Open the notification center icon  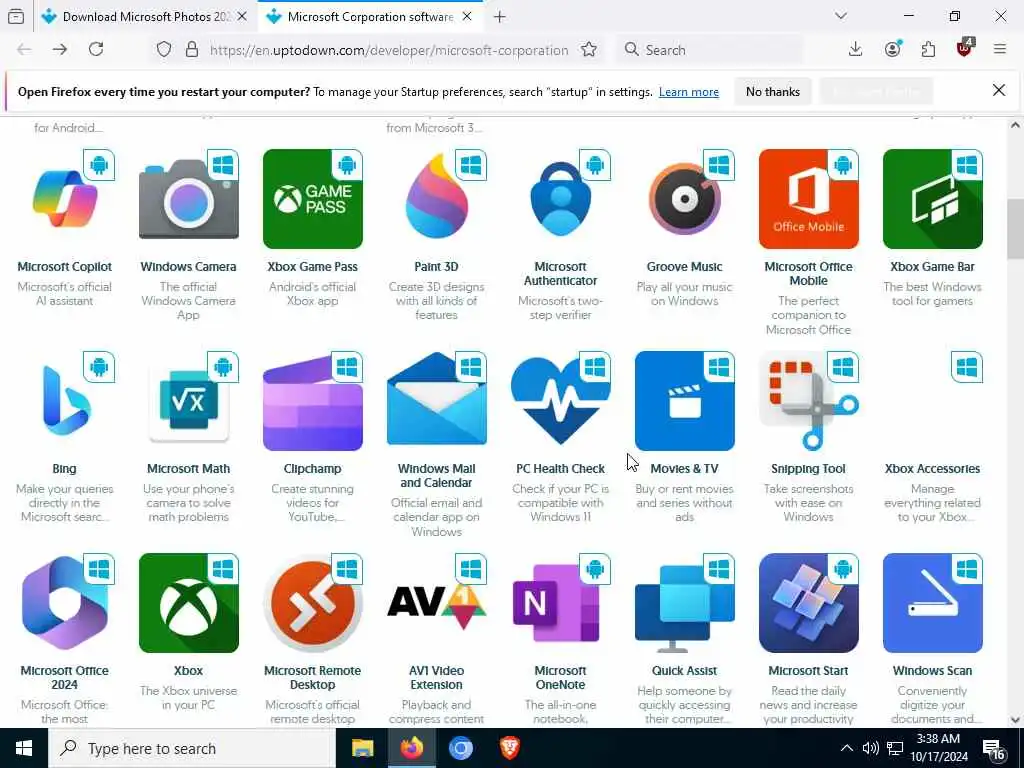(993, 750)
